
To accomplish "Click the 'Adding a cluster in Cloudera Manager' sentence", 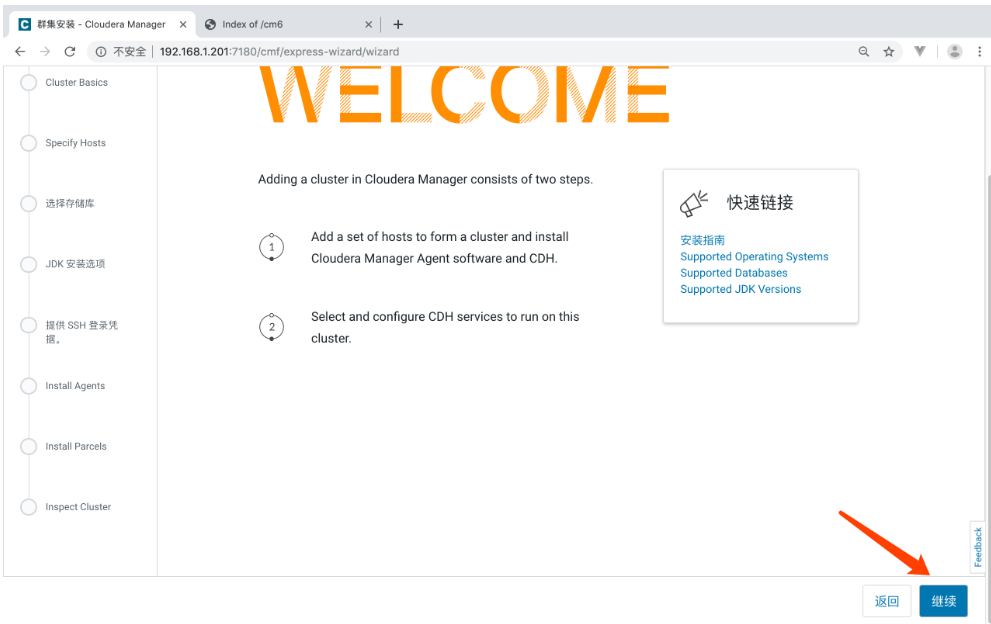I will coord(425,180).
